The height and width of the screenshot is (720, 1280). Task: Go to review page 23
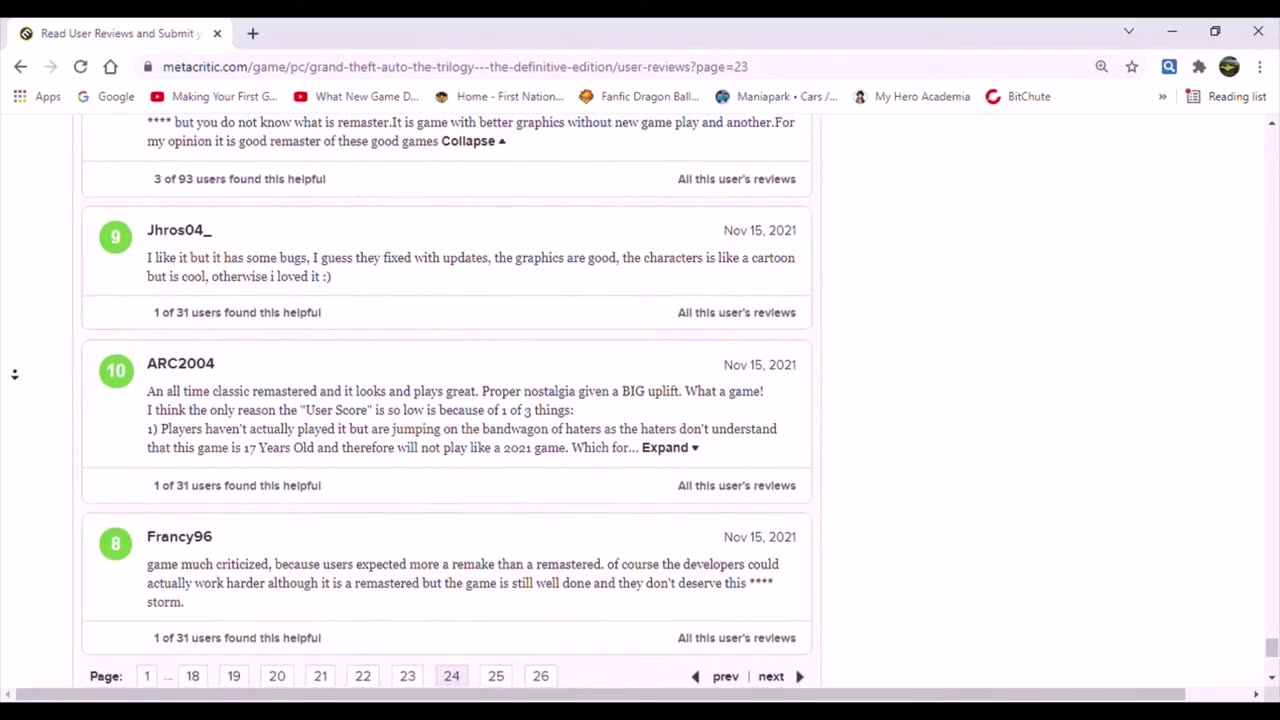407,677
